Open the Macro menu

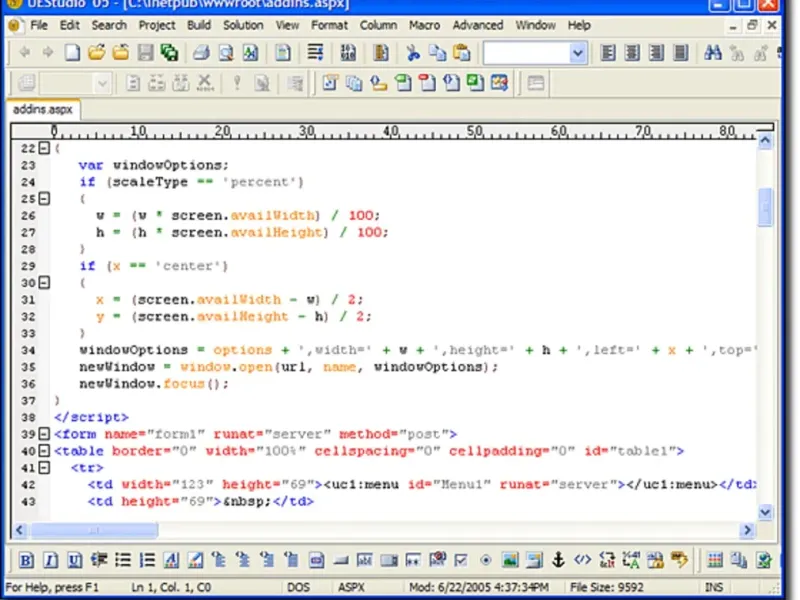424,25
